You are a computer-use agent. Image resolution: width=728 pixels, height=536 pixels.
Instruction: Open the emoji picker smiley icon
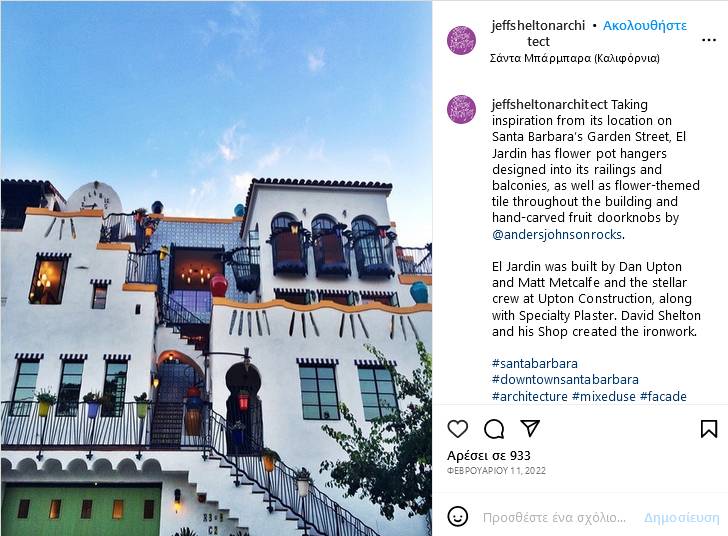(457, 516)
